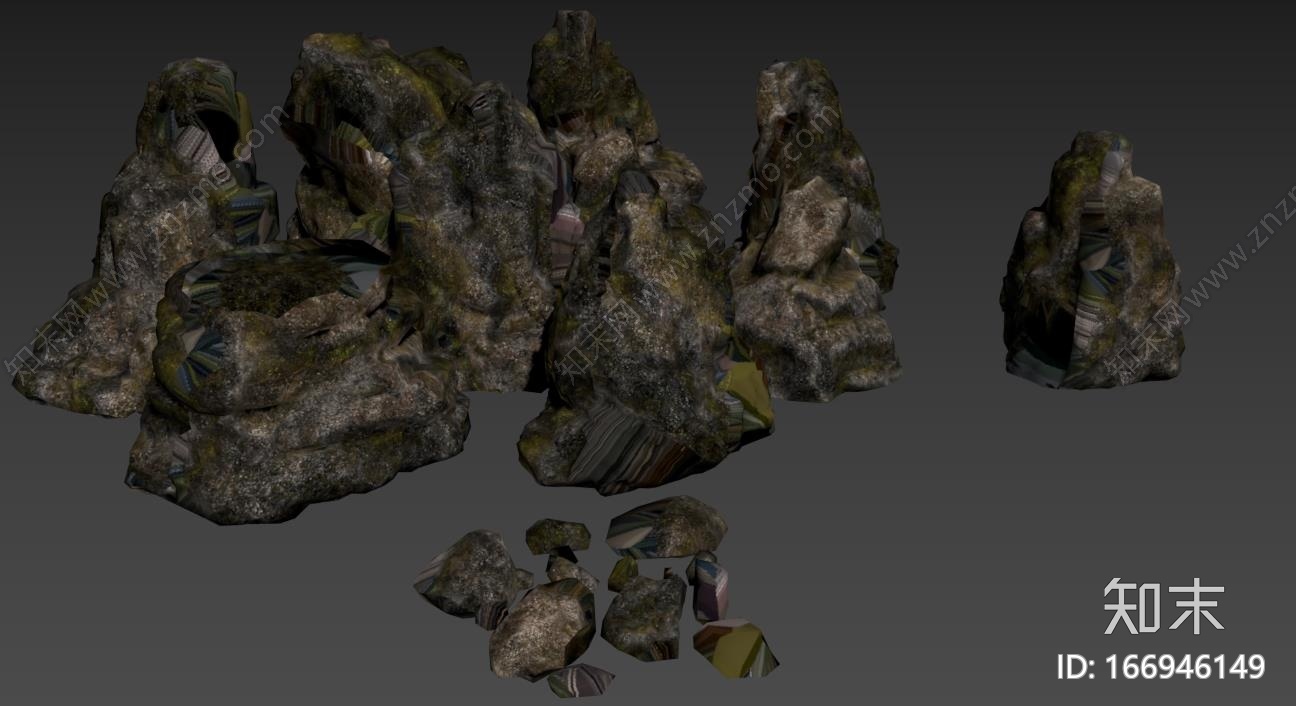Select the flat basin-shaped rock in front
Image resolution: width=1296 pixels, height=706 pixels.
pos(298,380)
